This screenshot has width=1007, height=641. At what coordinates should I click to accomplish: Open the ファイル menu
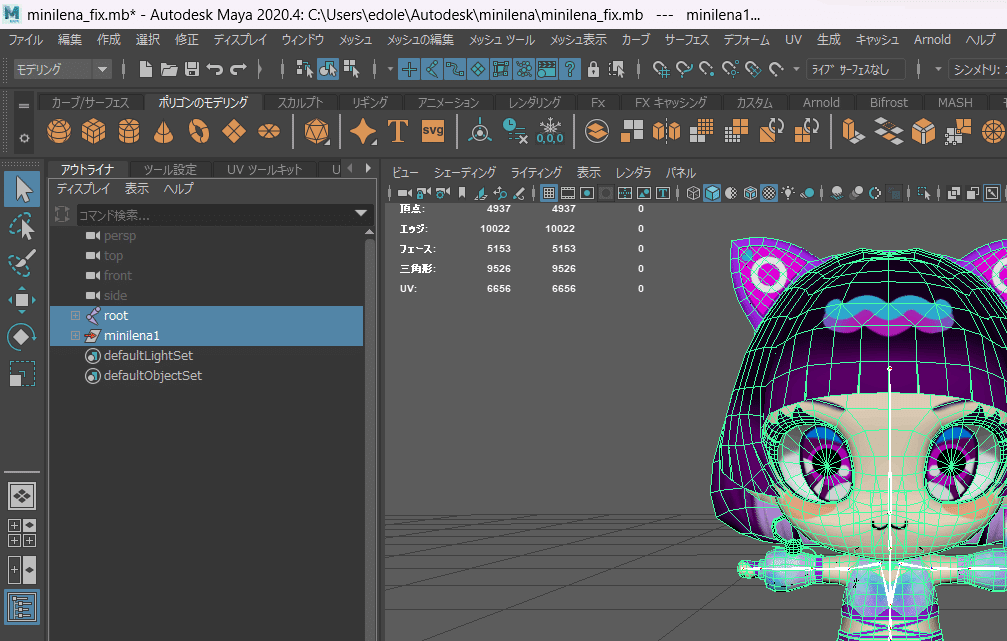[26, 40]
